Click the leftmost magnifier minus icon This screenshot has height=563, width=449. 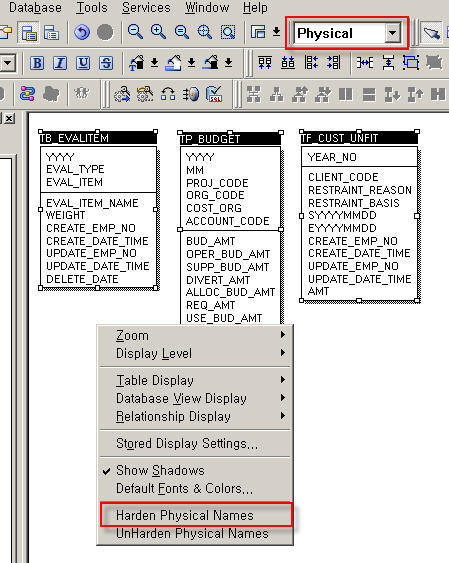click(x=135, y=32)
